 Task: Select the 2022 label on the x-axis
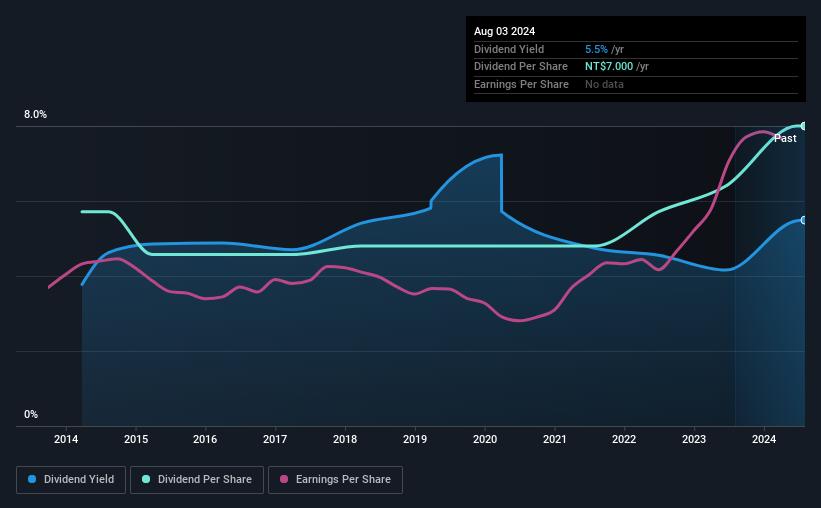pyautogui.click(x=624, y=439)
